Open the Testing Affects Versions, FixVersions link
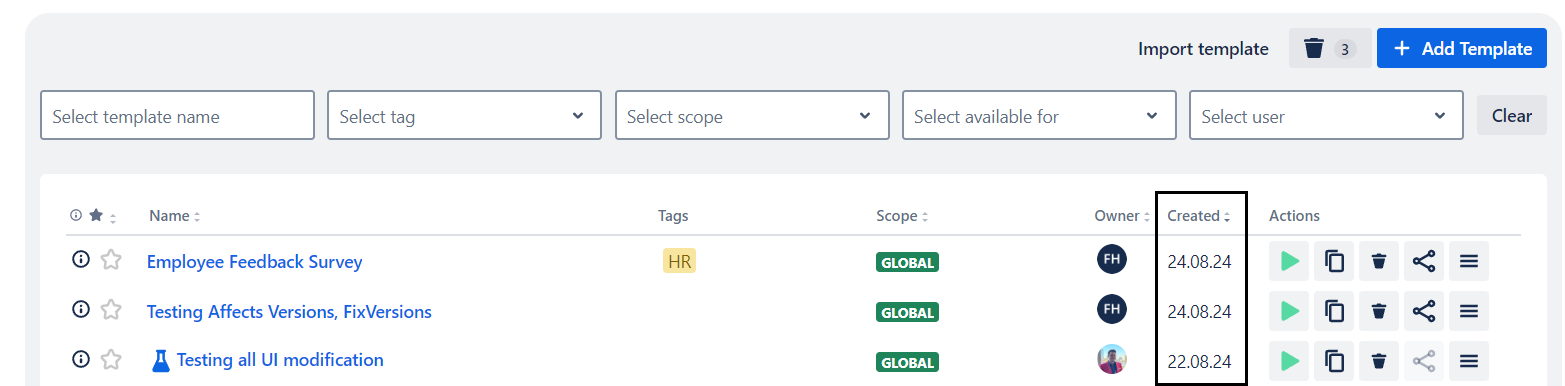The height and width of the screenshot is (386, 1565). [x=289, y=312]
